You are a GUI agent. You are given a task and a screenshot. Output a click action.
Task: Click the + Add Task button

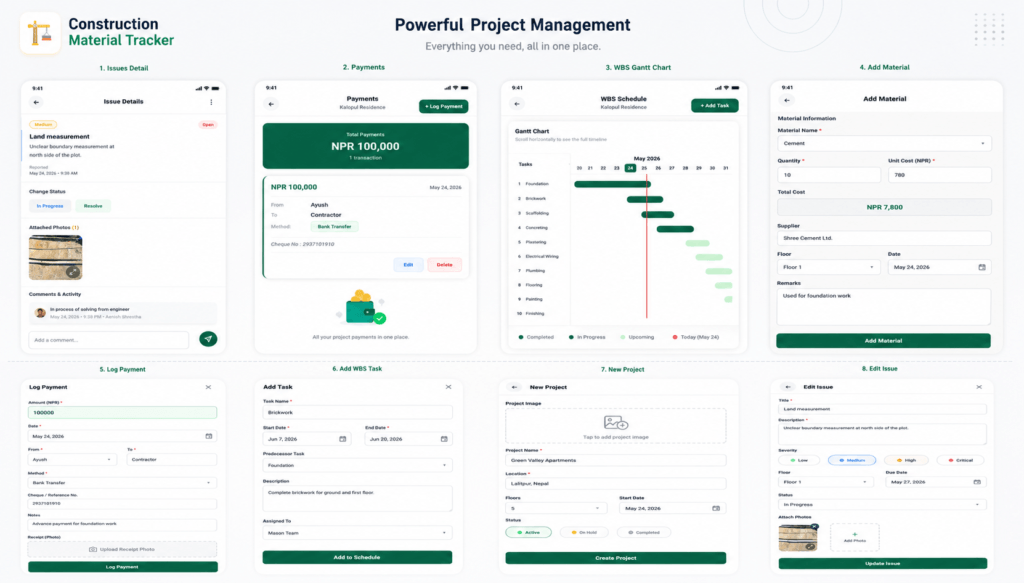[x=714, y=106]
